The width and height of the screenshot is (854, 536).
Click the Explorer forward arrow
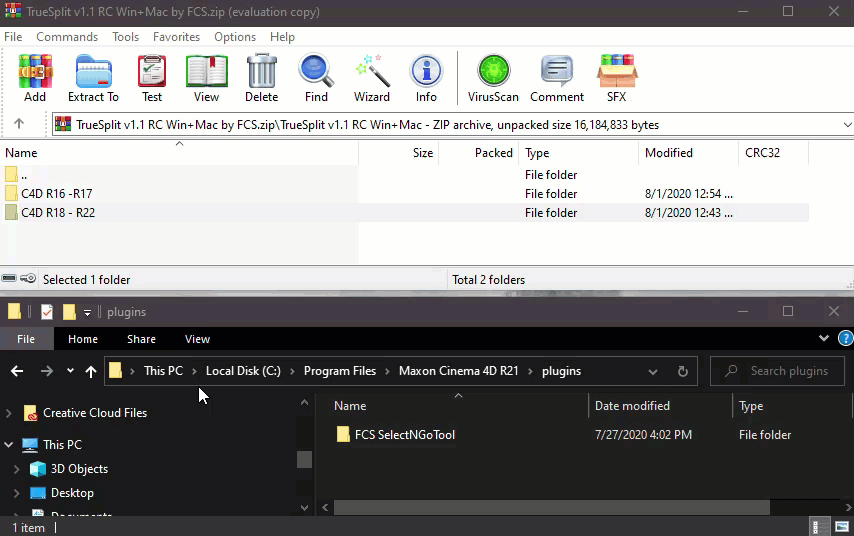point(47,371)
